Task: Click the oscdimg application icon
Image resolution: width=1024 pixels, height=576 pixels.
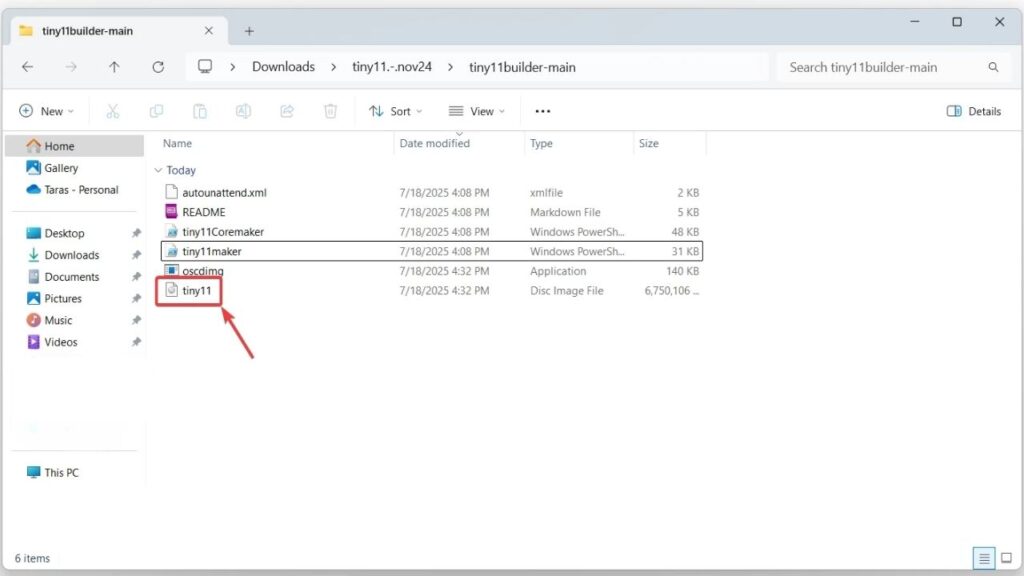Action: click(171, 270)
